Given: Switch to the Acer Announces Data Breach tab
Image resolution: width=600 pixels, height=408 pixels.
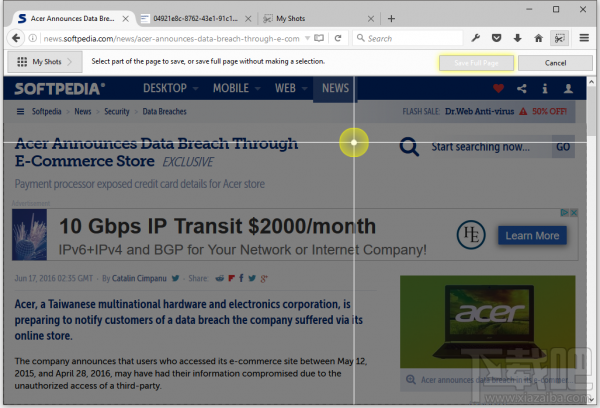Looking at the screenshot, I should [x=72, y=18].
